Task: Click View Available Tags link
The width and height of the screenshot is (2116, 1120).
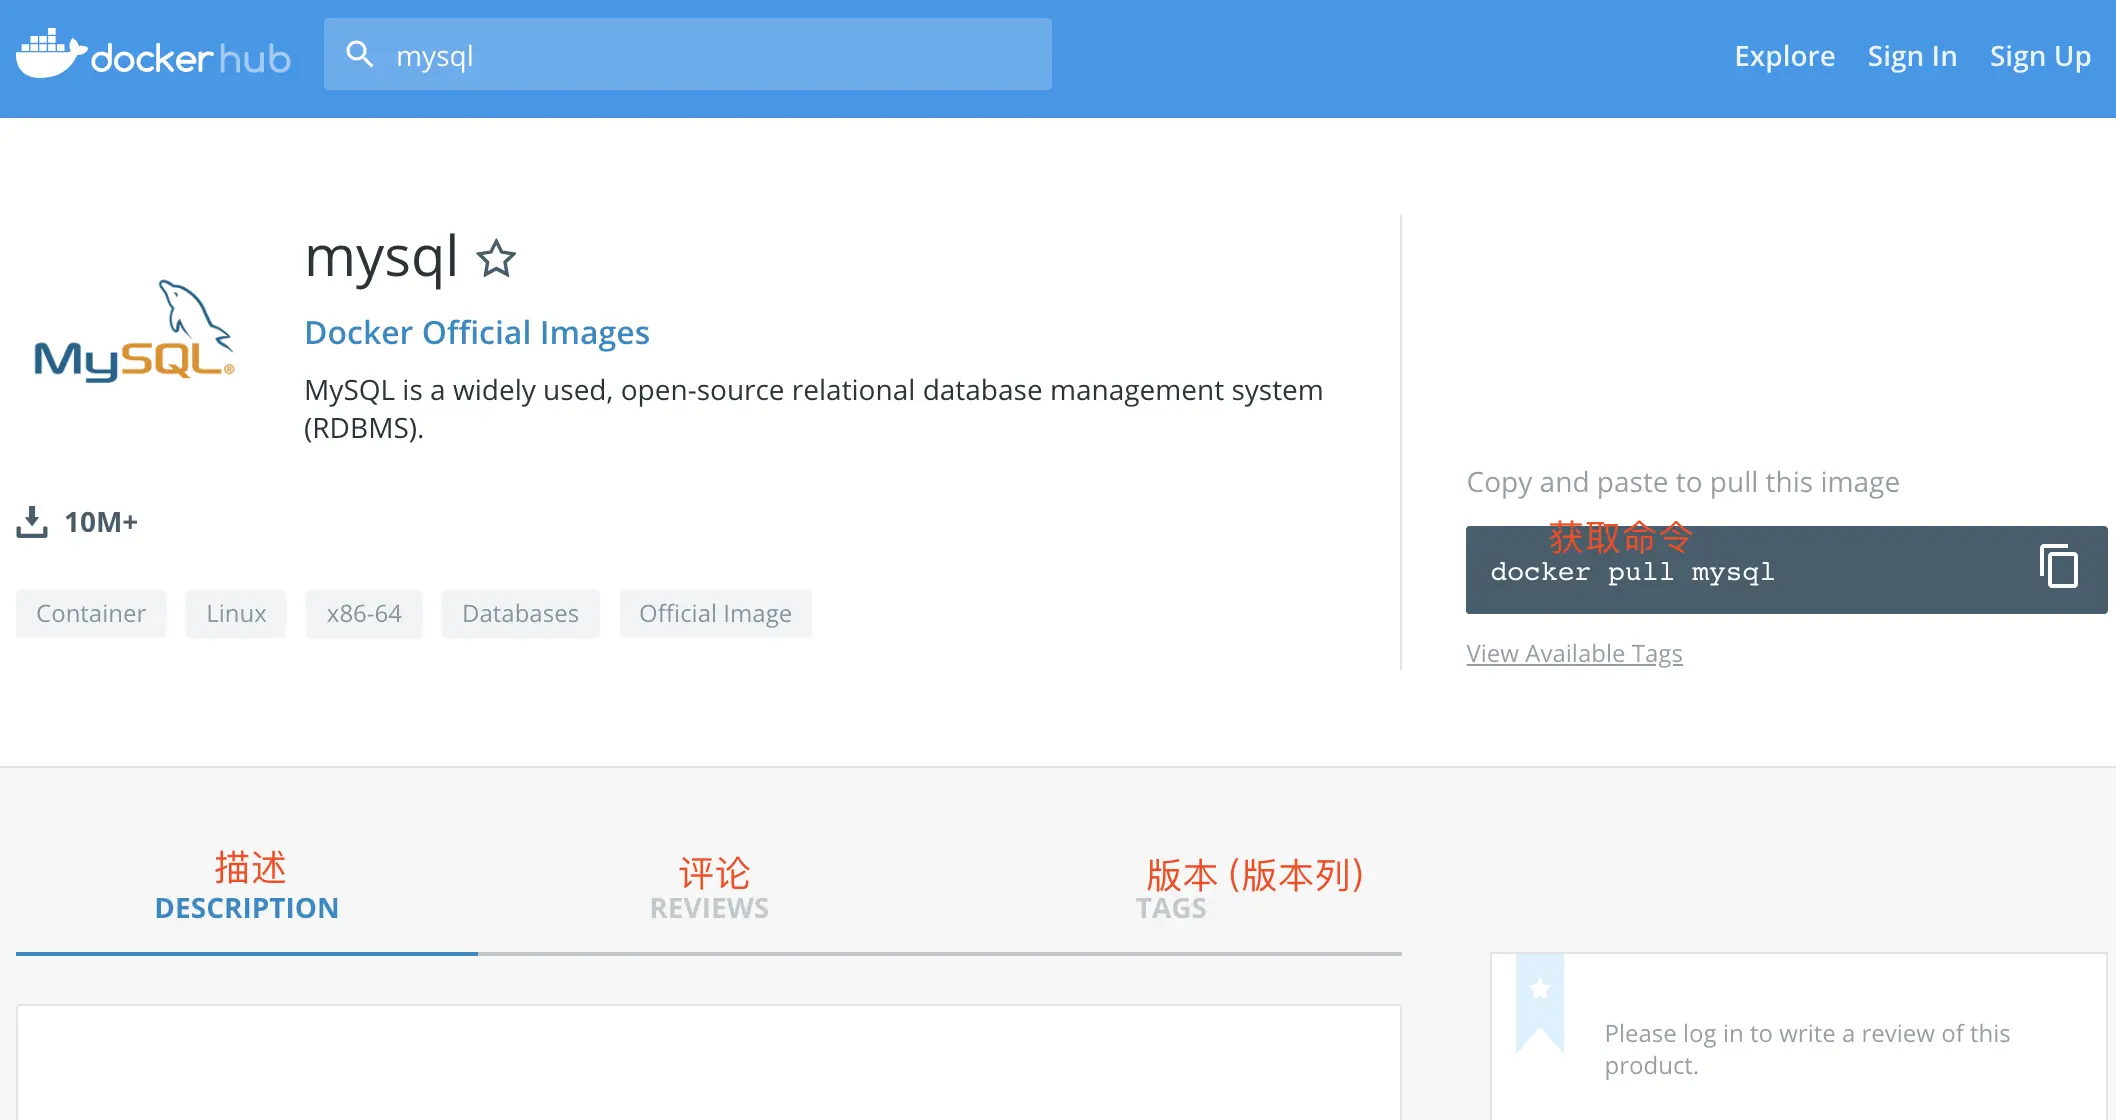Action: point(1574,653)
